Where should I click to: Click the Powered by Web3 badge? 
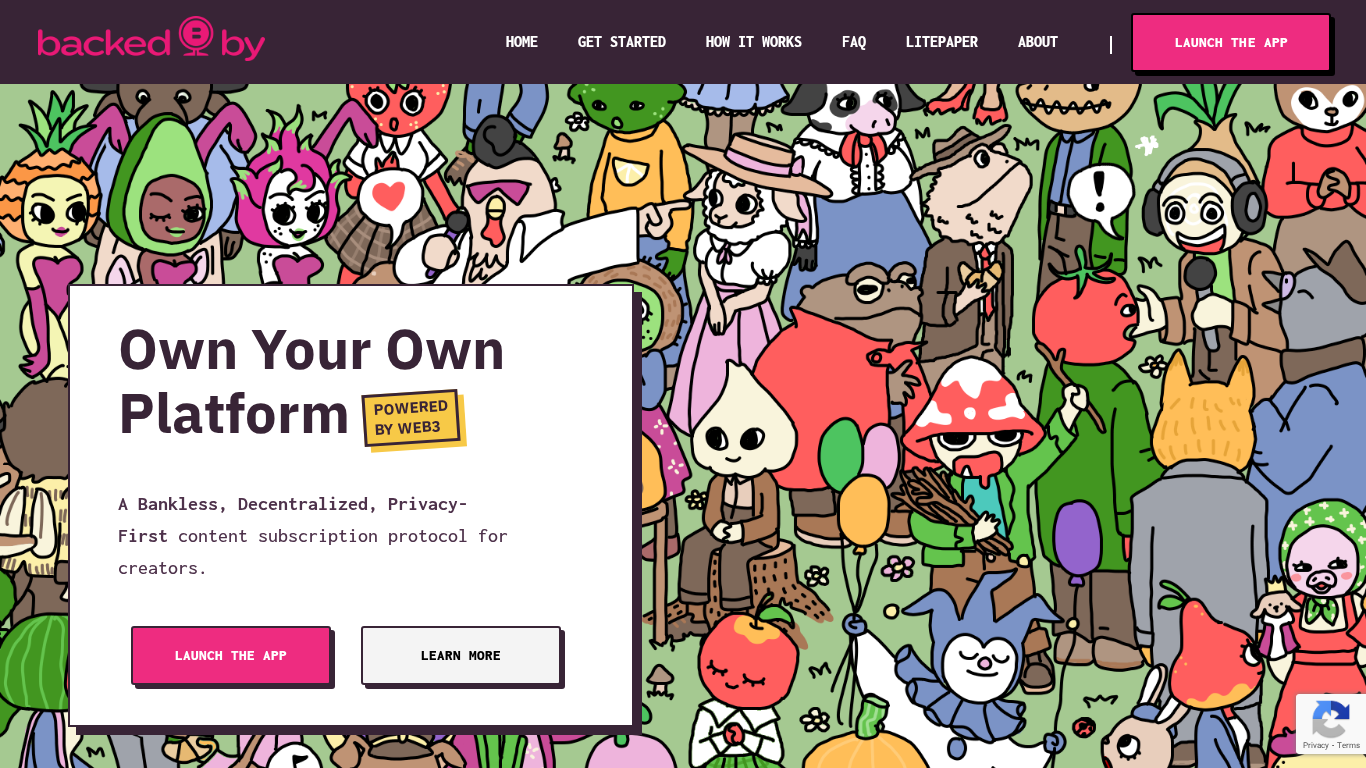tap(411, 418)
